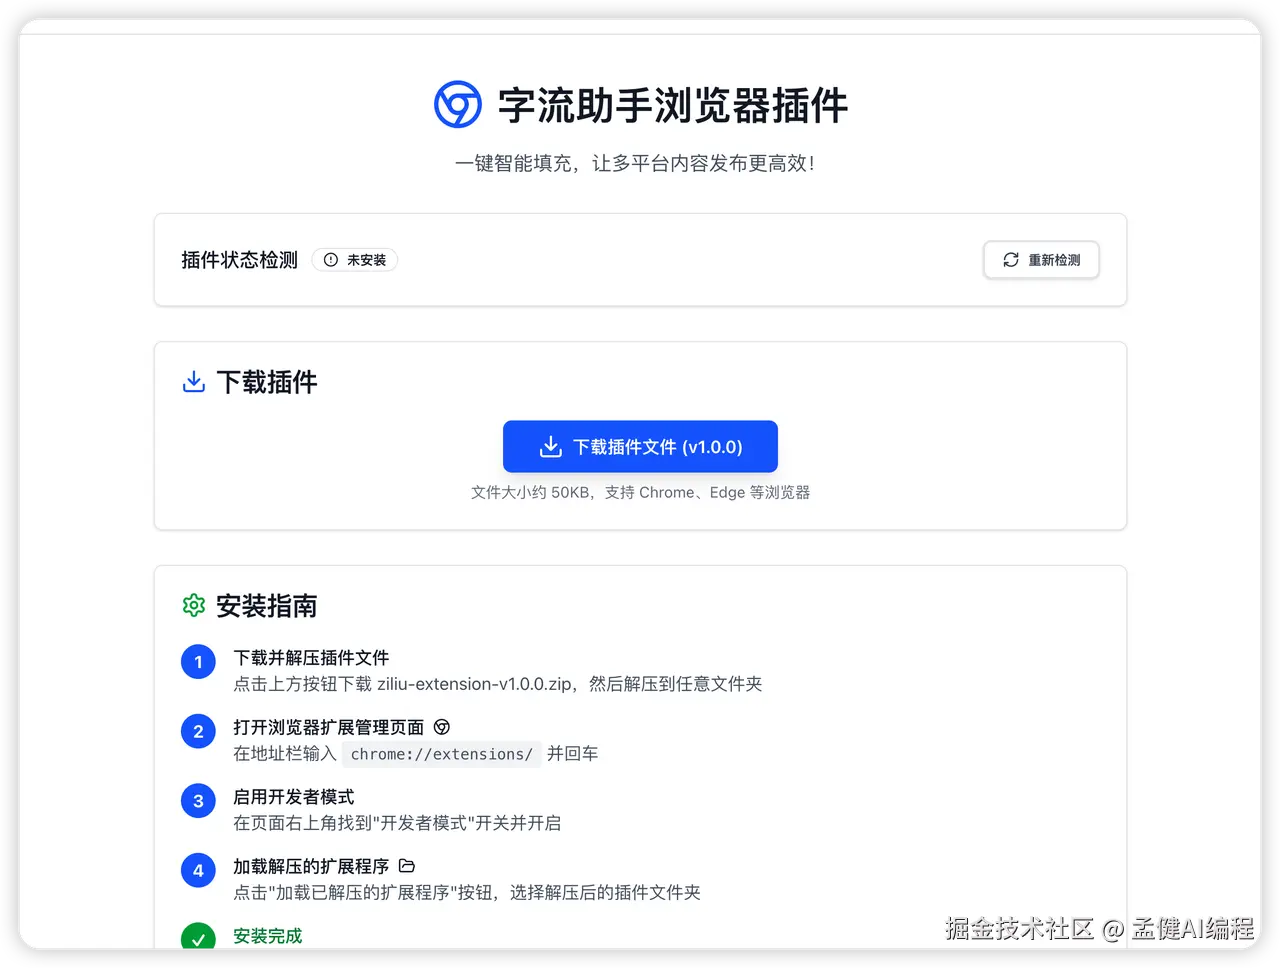1280x968 pixels.
Task: Click step 4 numbered circle
Action: (x=198, y=870)
